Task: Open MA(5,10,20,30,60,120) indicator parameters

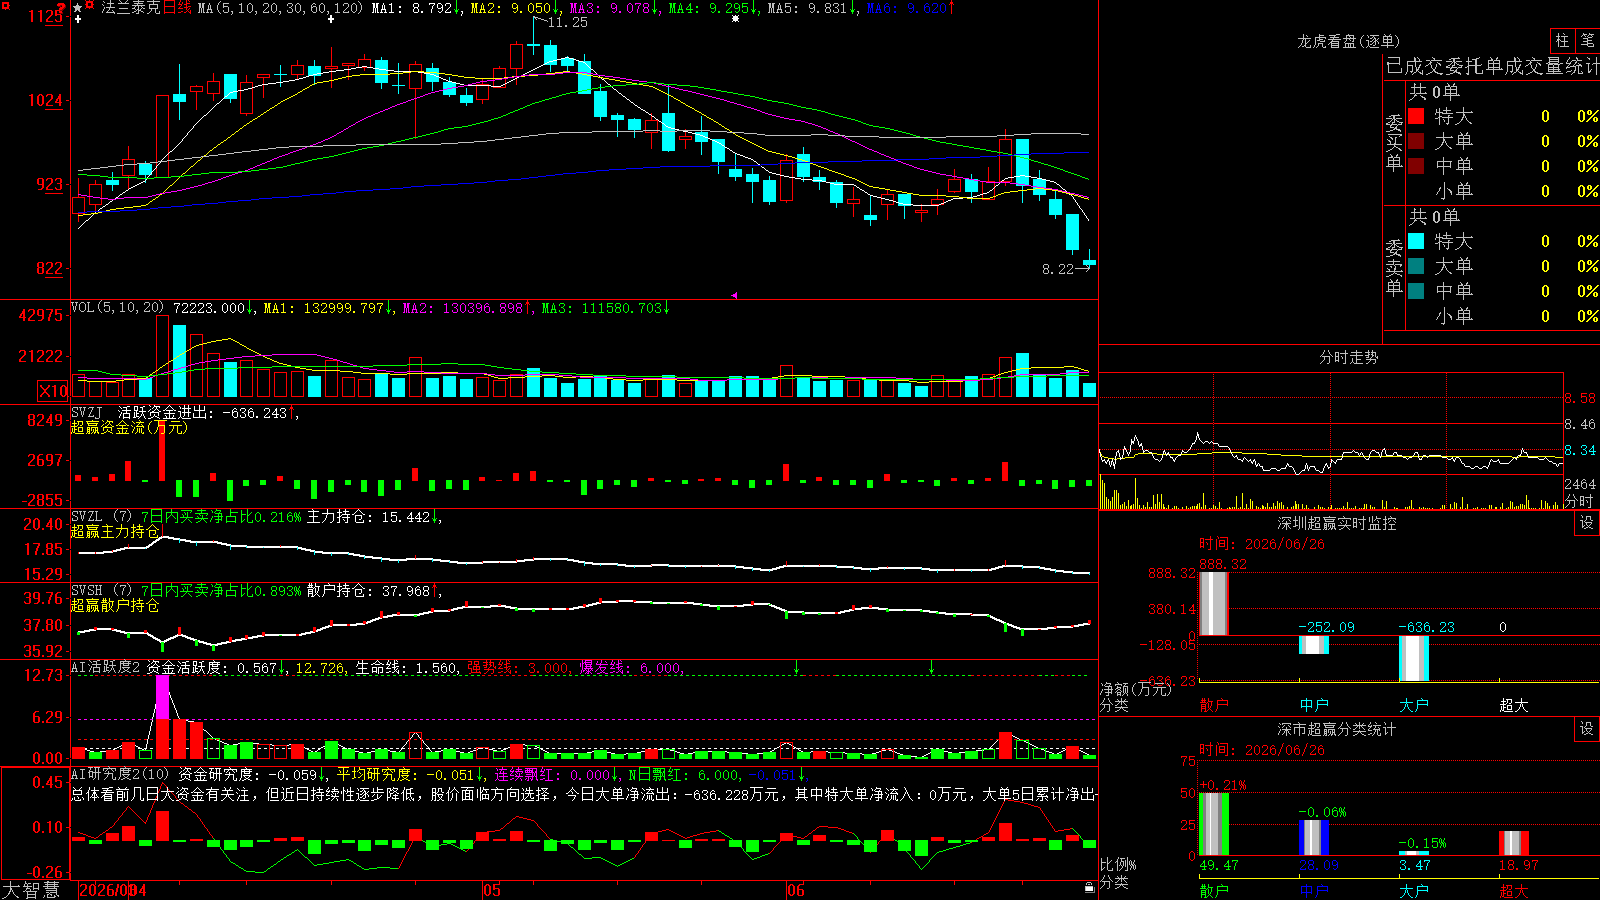Action: coord(280,8)
